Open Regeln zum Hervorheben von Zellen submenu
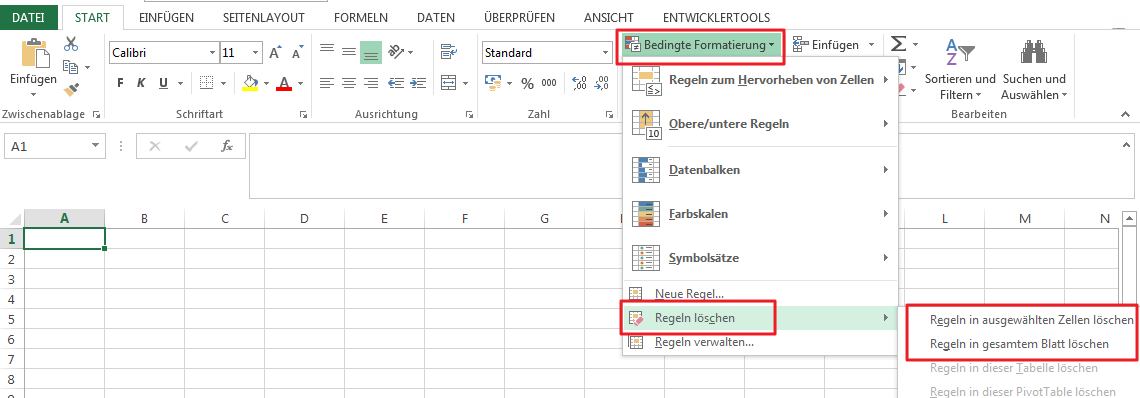The height and width of the screenshot is (398, 1140). (x=760, y=80)
